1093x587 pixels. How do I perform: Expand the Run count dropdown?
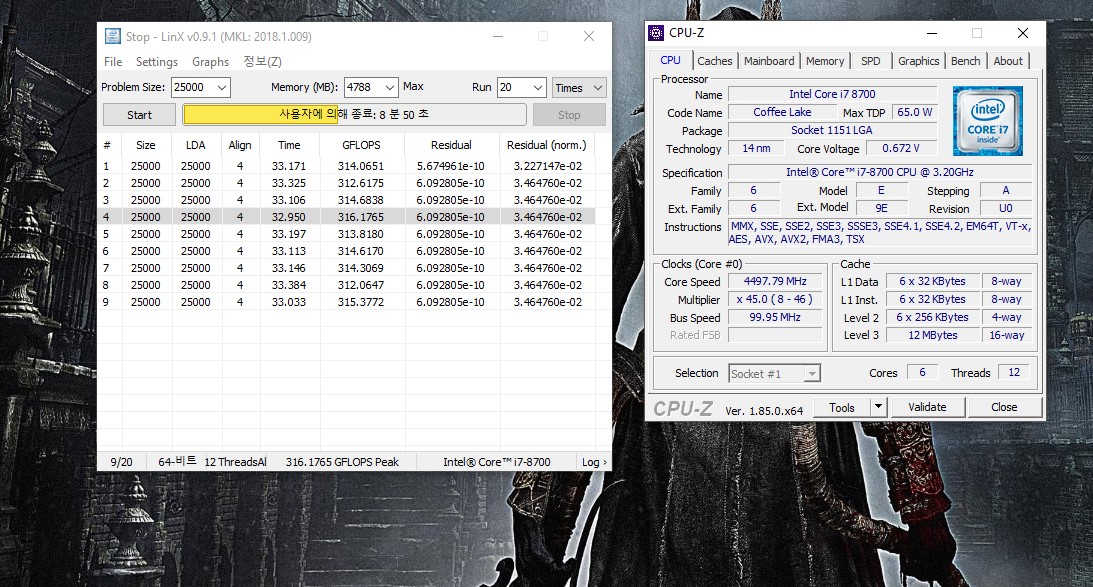pyautogui.click(x=537, y=87)
